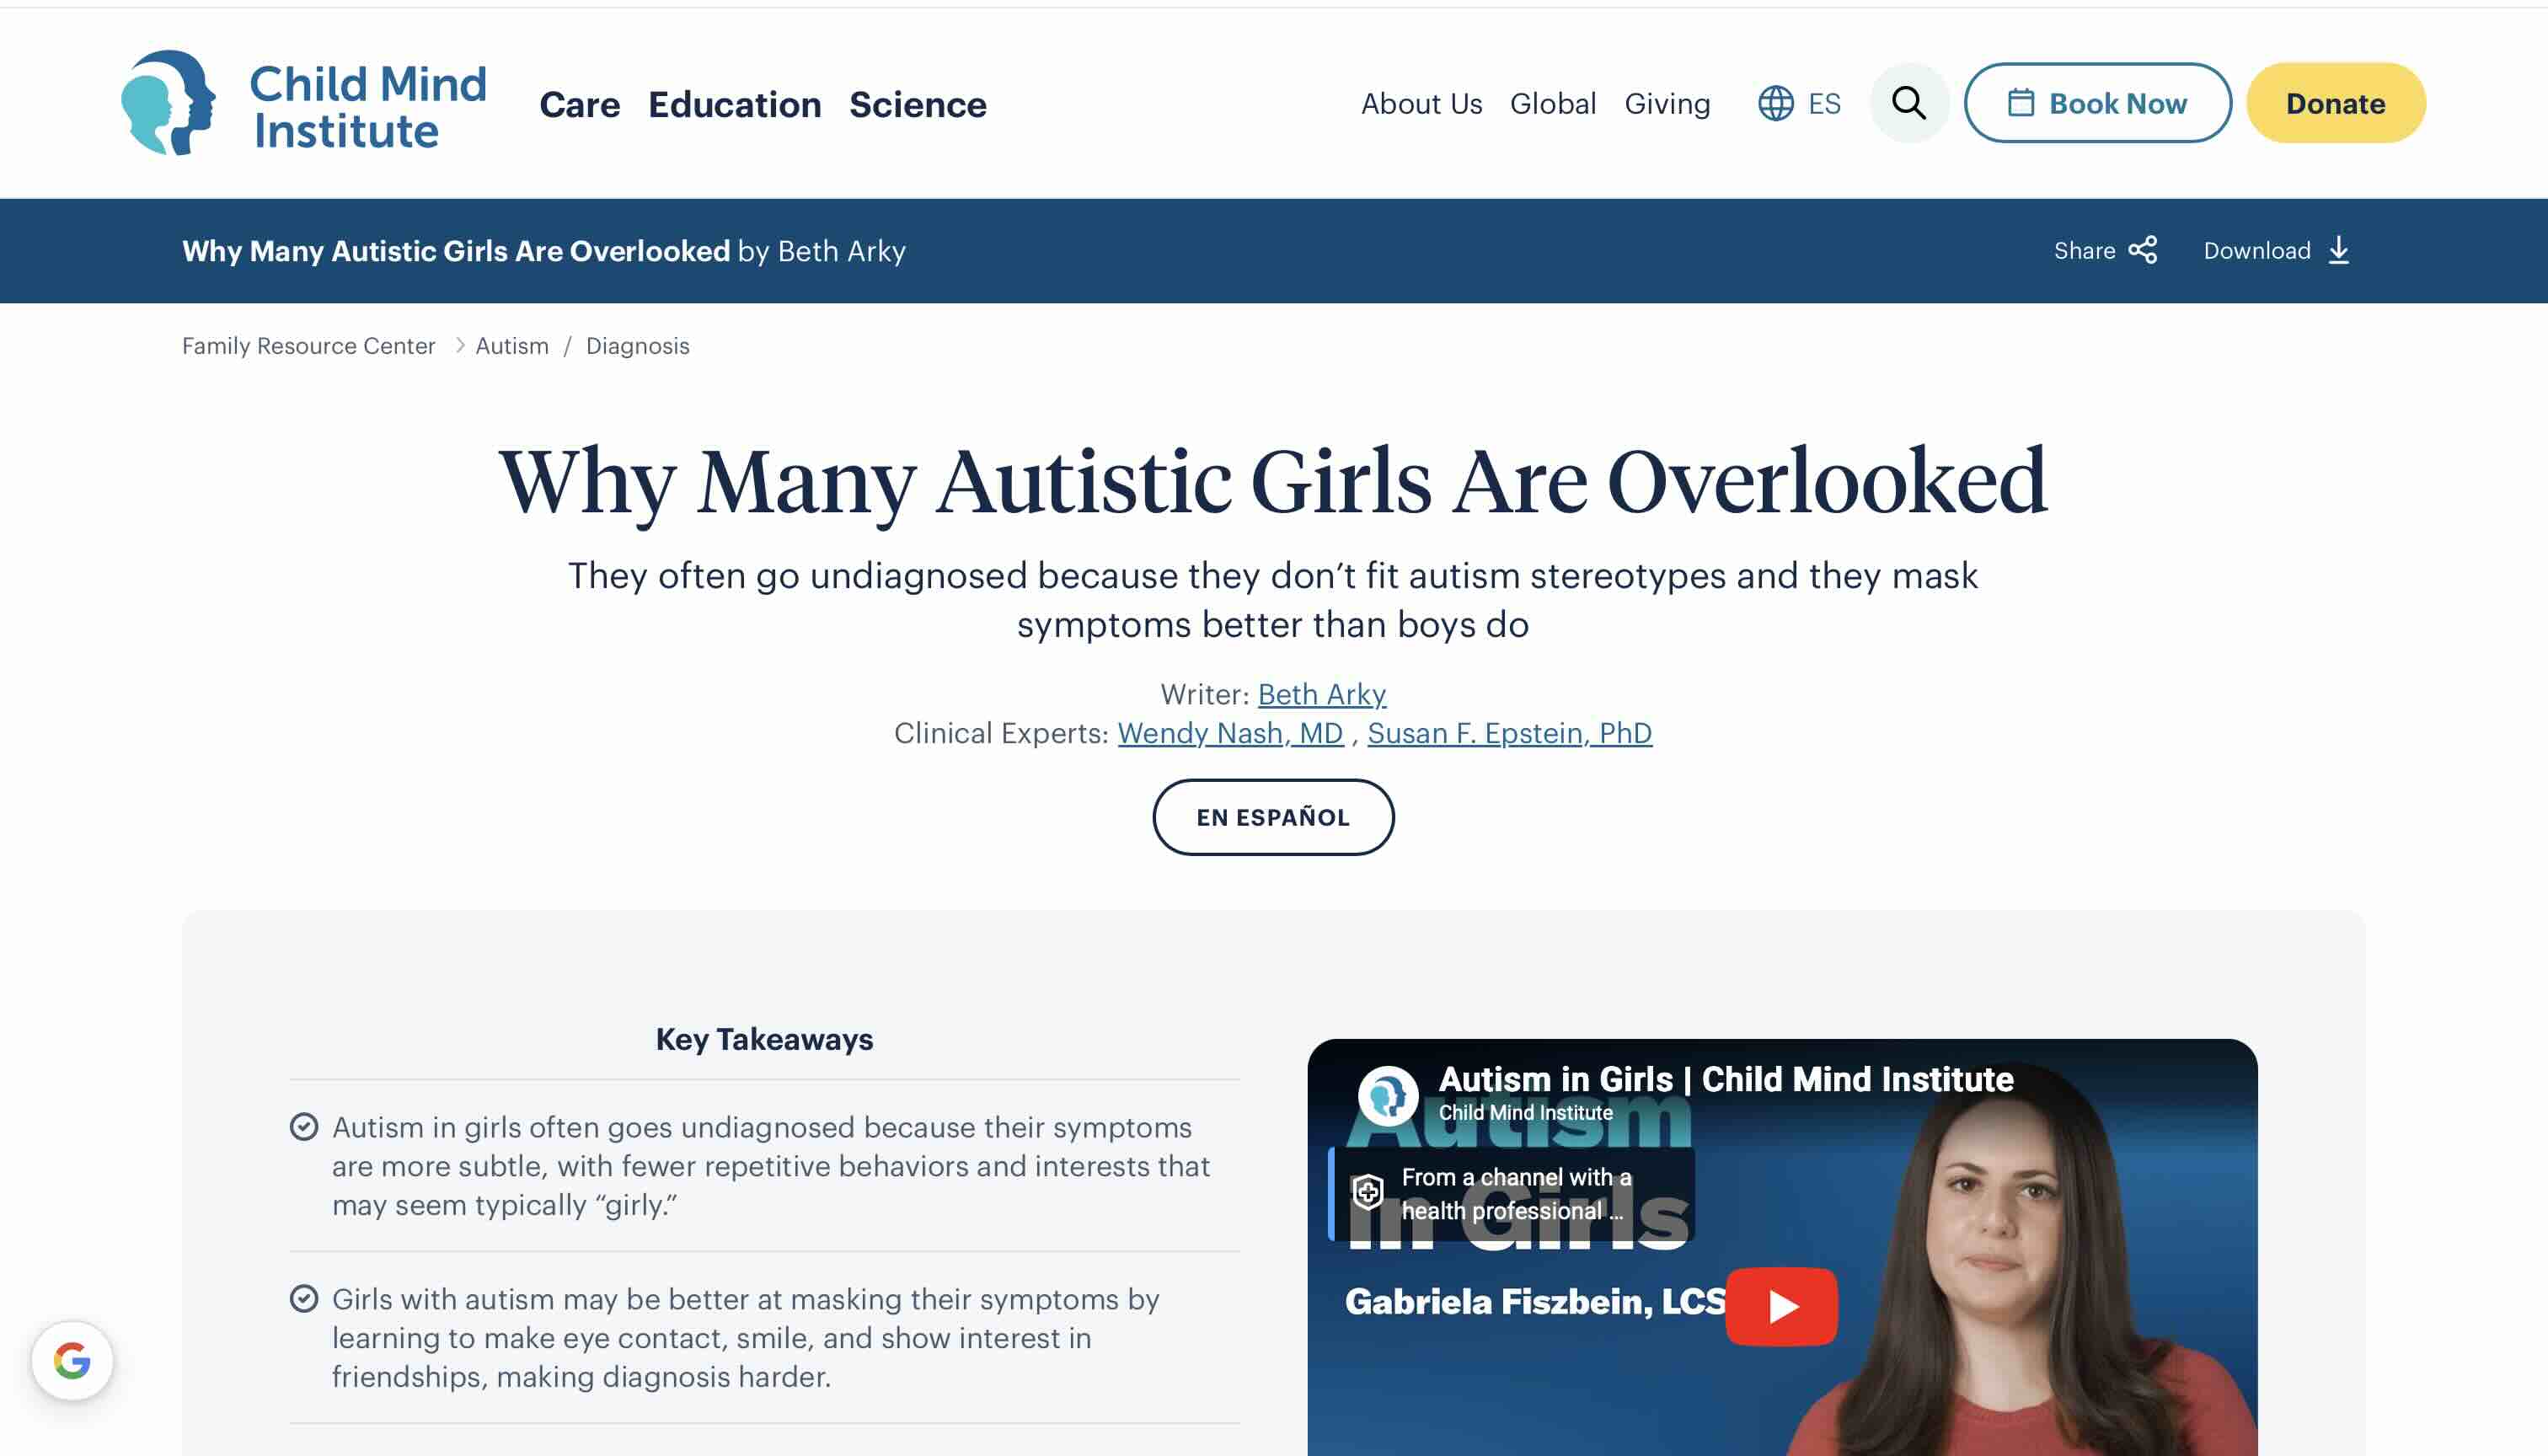2548x1456 pixels.
Task: Click the health professional info badge
Action: pyautogui.click(x=1512, y=1194)
